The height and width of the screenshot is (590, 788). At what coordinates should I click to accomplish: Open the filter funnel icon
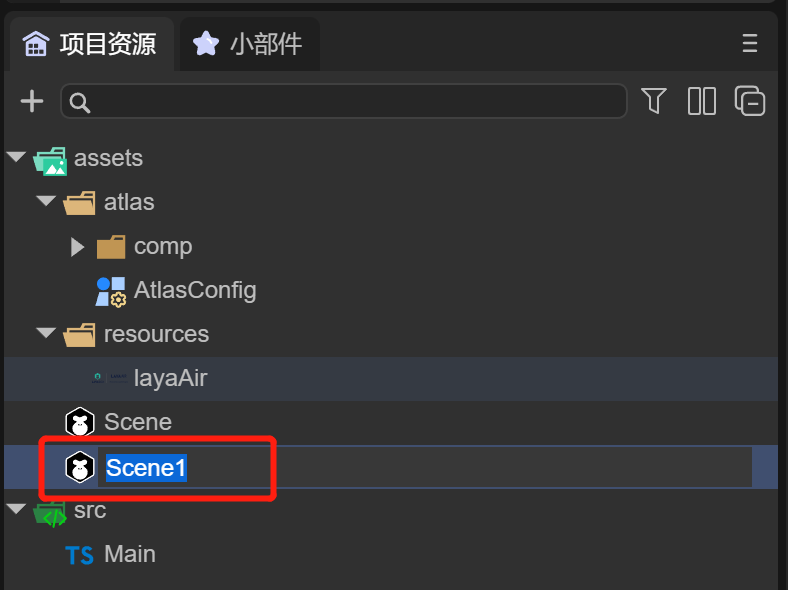(653, 101)
